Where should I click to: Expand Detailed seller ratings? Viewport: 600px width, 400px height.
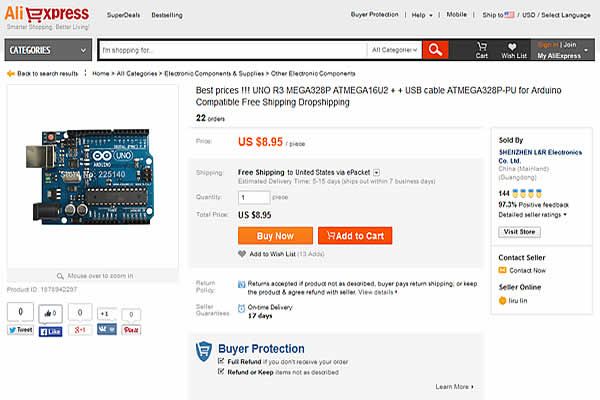[532, 215]
